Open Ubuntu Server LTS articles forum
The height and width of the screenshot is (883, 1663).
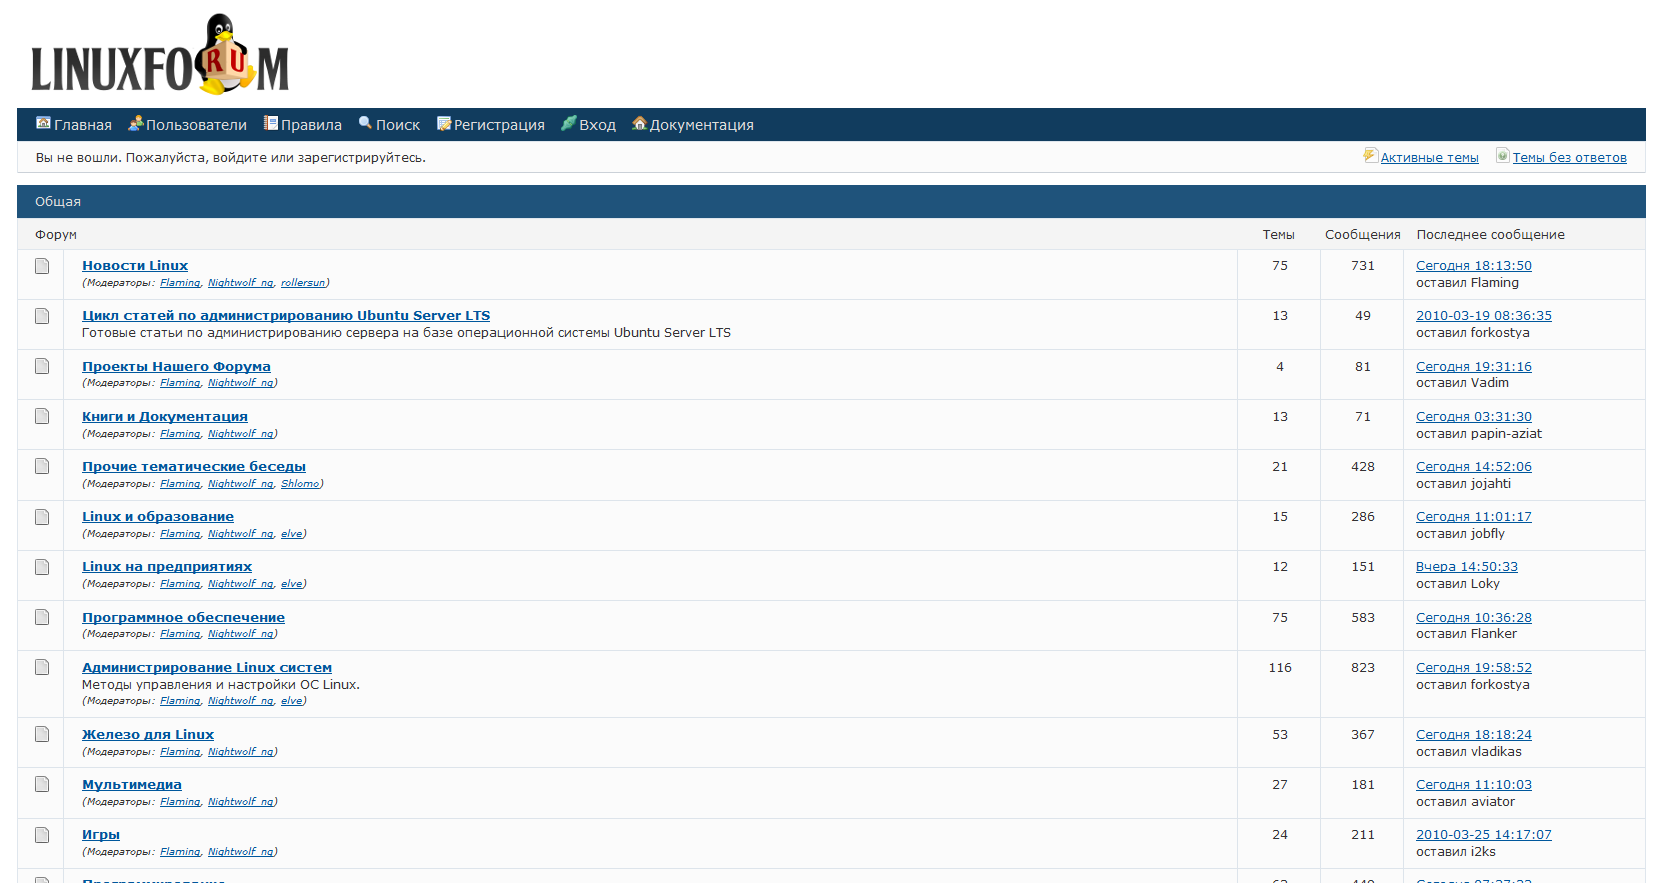tap(285, 316)
